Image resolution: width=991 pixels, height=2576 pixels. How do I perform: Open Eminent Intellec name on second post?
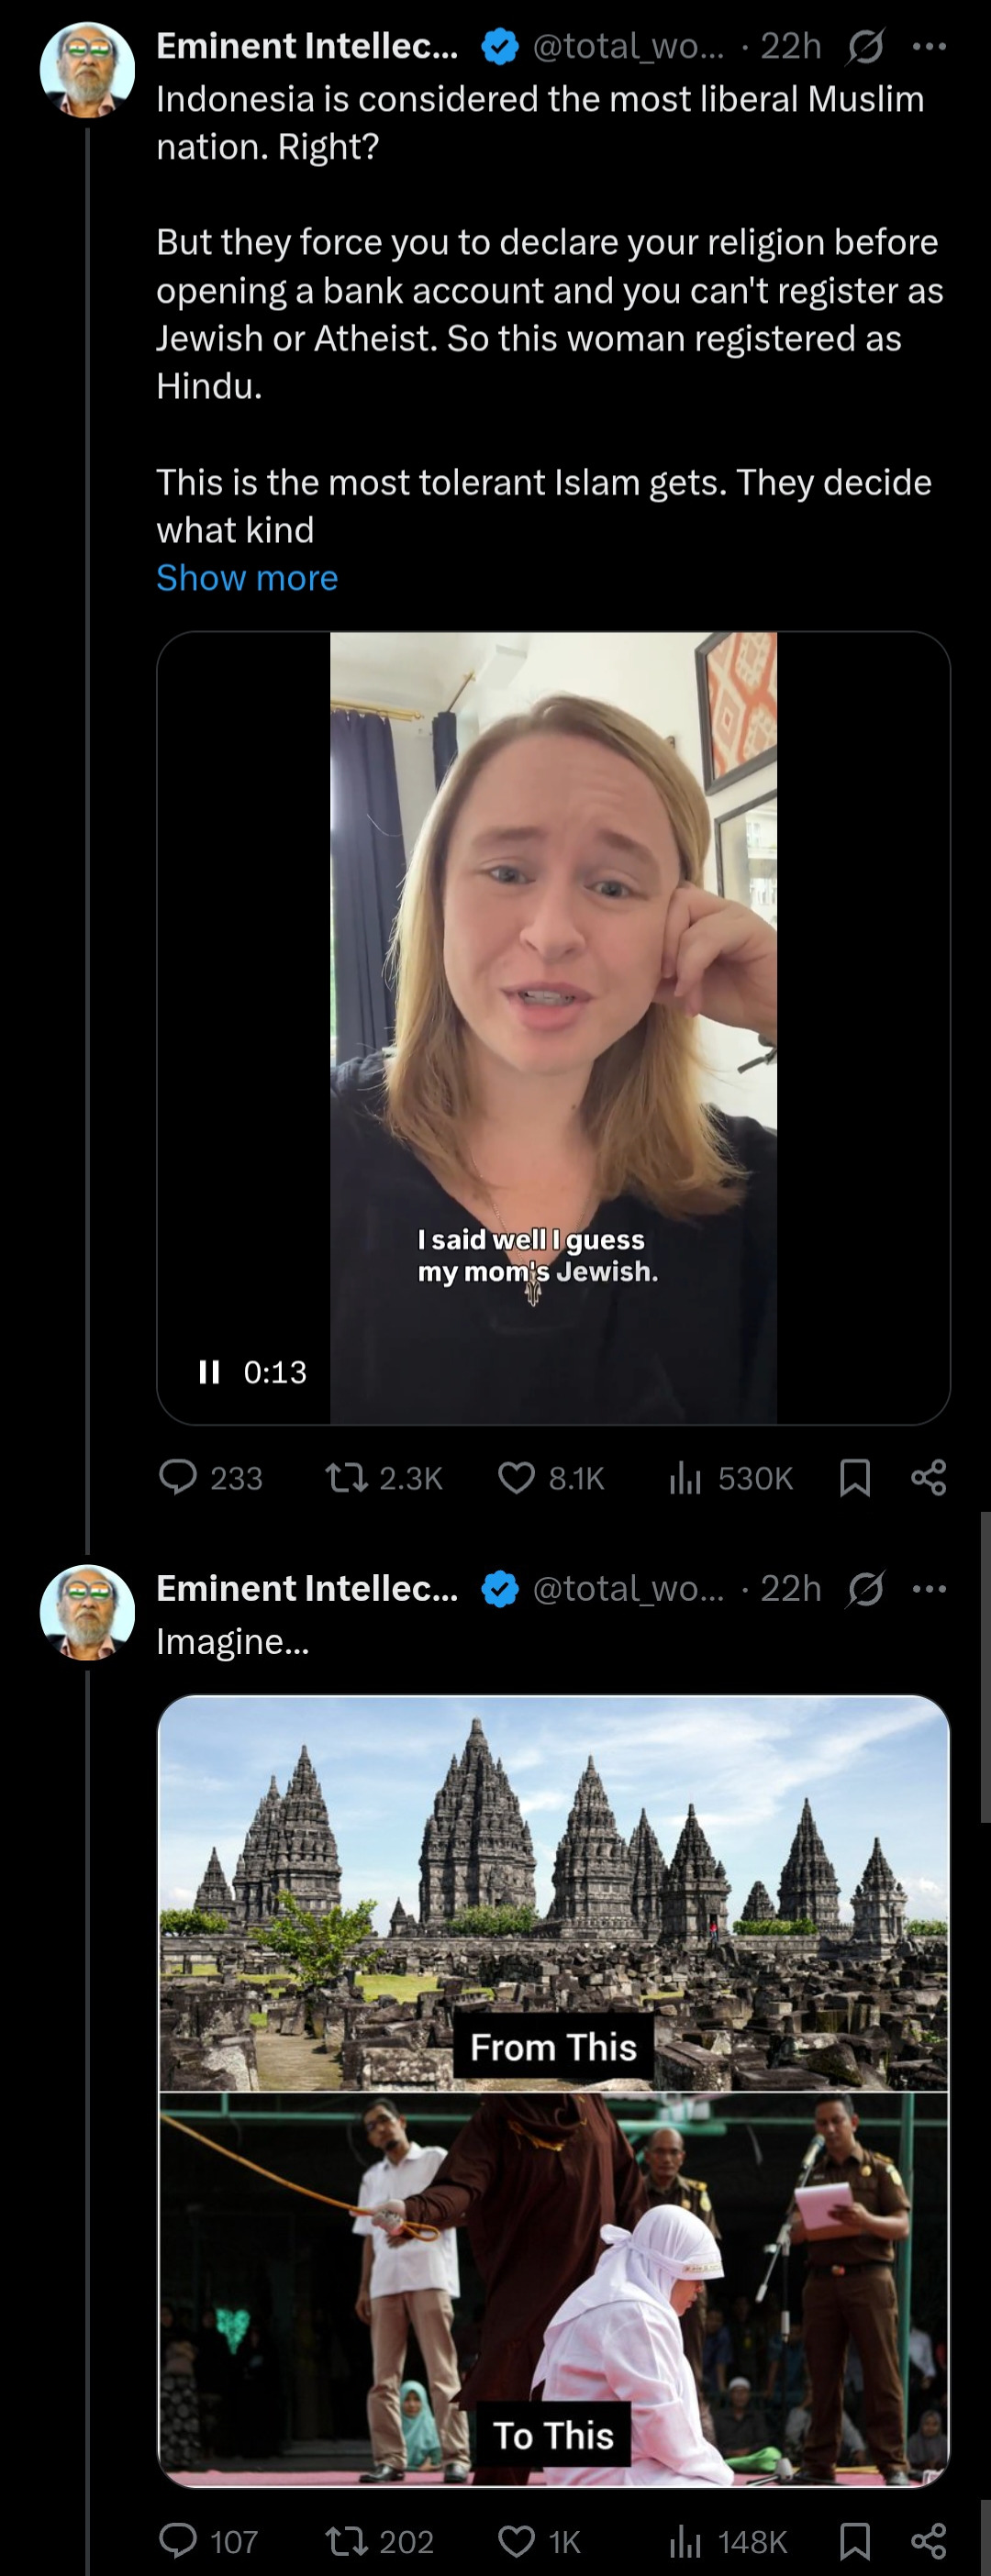click(307, 1588)
